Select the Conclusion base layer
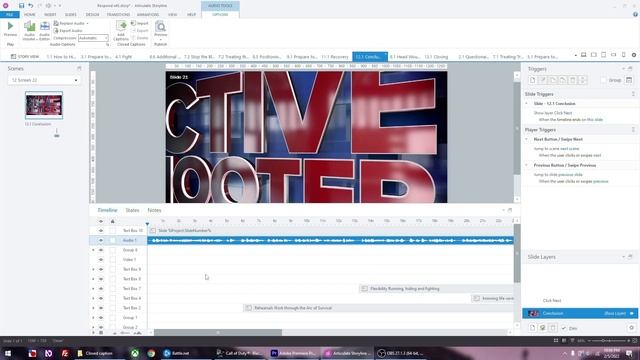Image resolution: width=640 pixels, height=360 pixels. pyautogui.click(x=580, y=313)
